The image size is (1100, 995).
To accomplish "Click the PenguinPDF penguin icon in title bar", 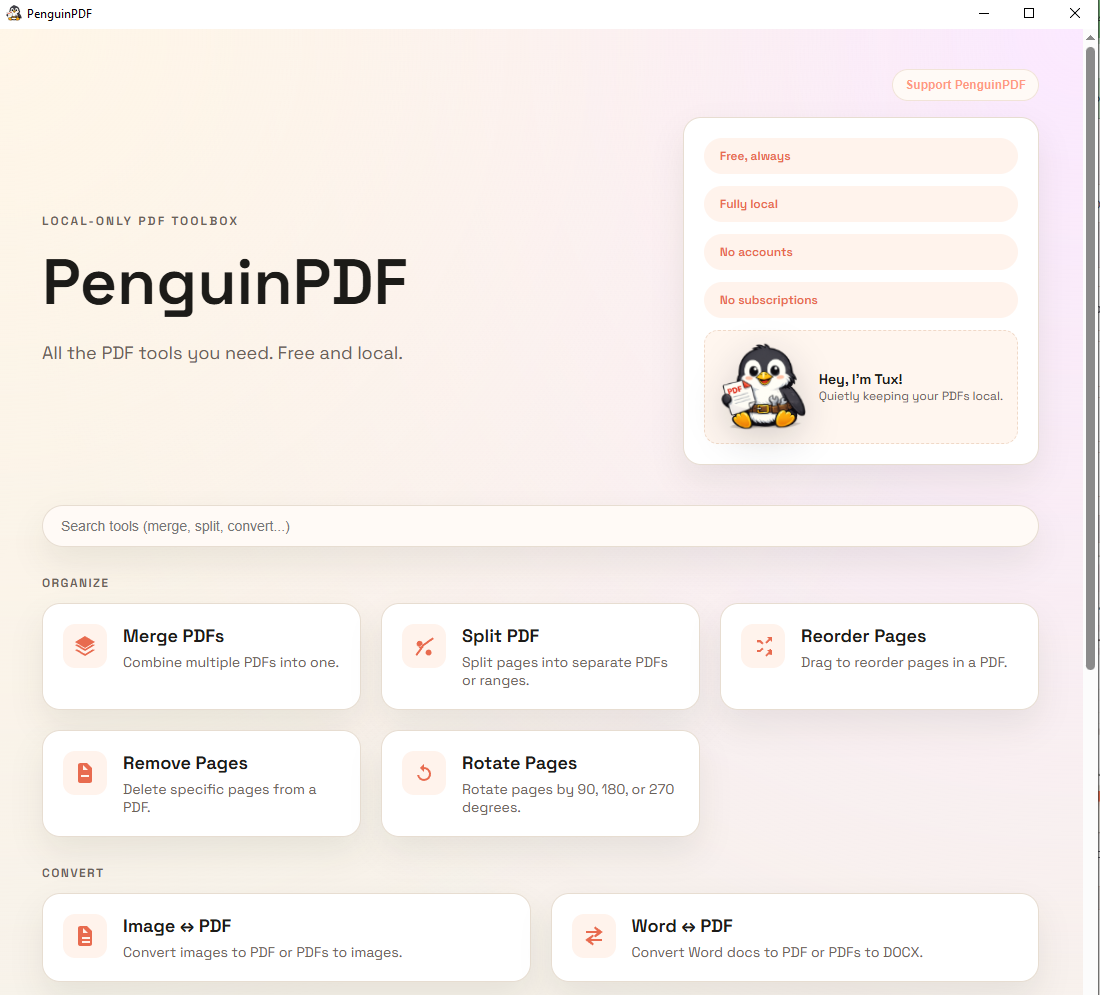I will pyautogui.click(x=14, y=13).
